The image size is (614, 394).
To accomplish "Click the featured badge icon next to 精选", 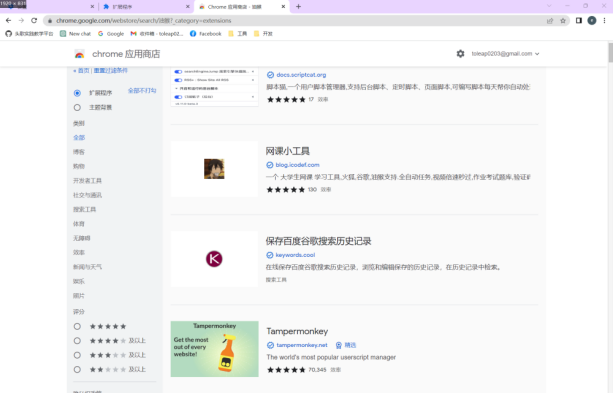I will click(x=339, y=345).
